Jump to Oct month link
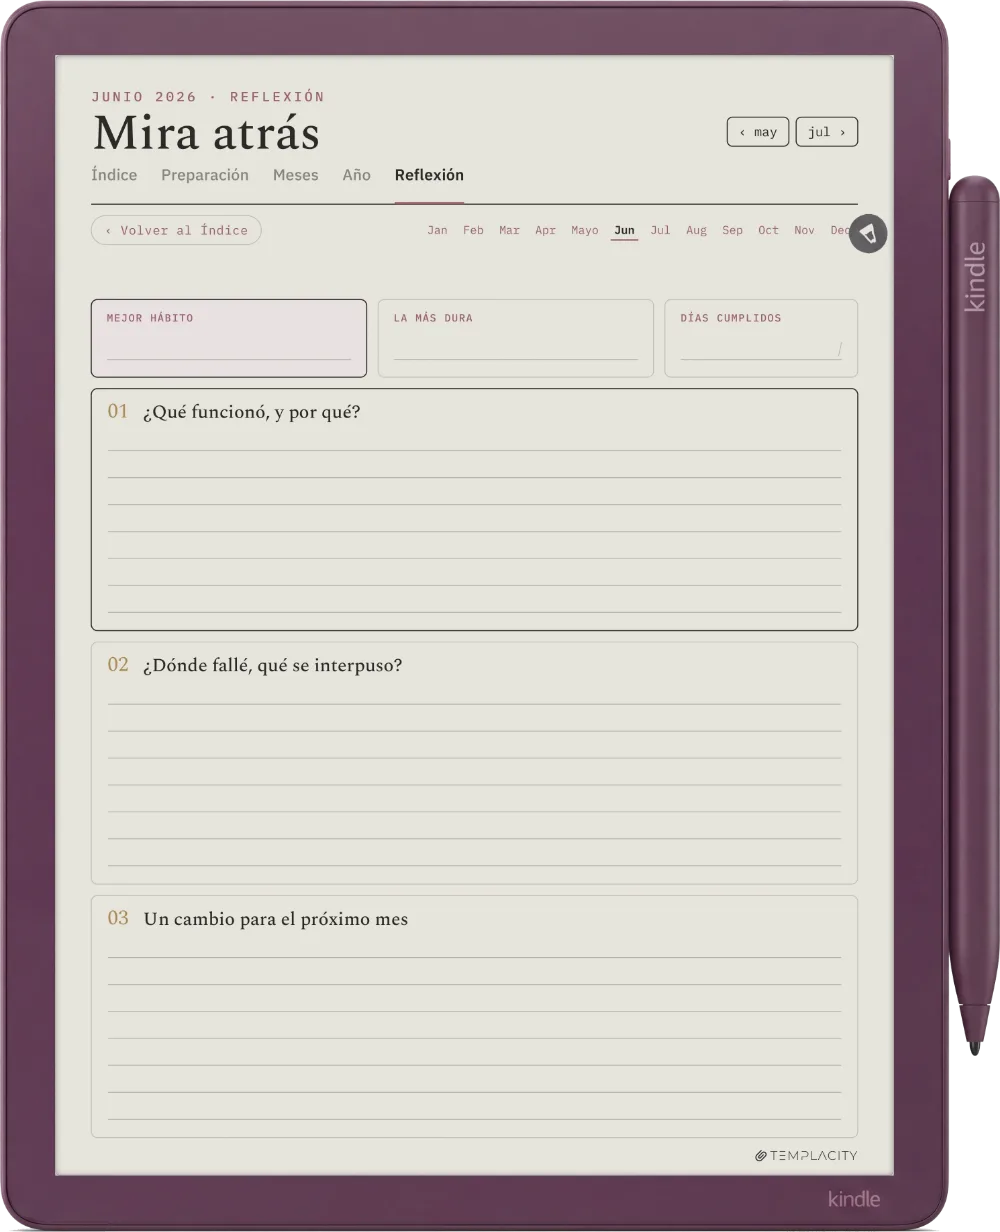The image size is (1000, 1232). pos(768,230)
